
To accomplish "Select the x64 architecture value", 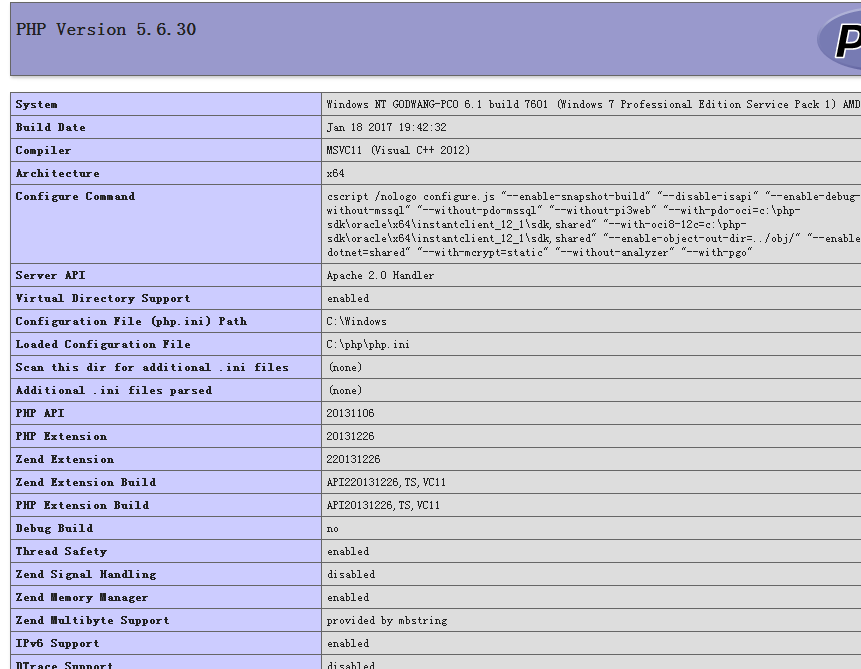I will 336,174.
